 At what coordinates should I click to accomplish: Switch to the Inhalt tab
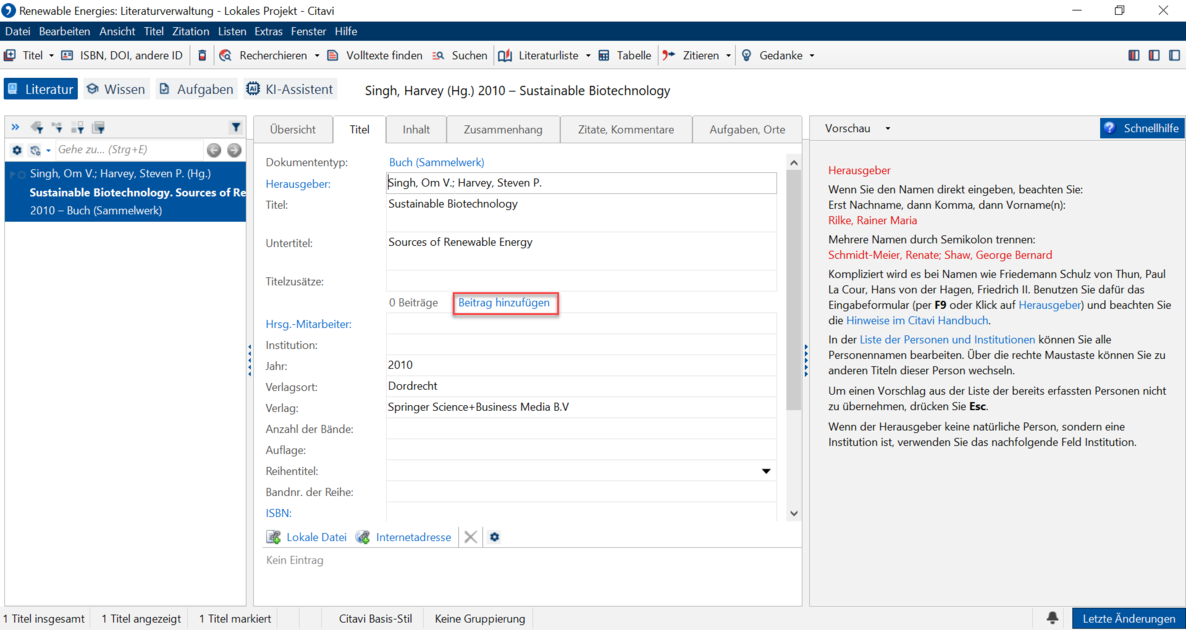pyautogui.click(x=416, y=129)
